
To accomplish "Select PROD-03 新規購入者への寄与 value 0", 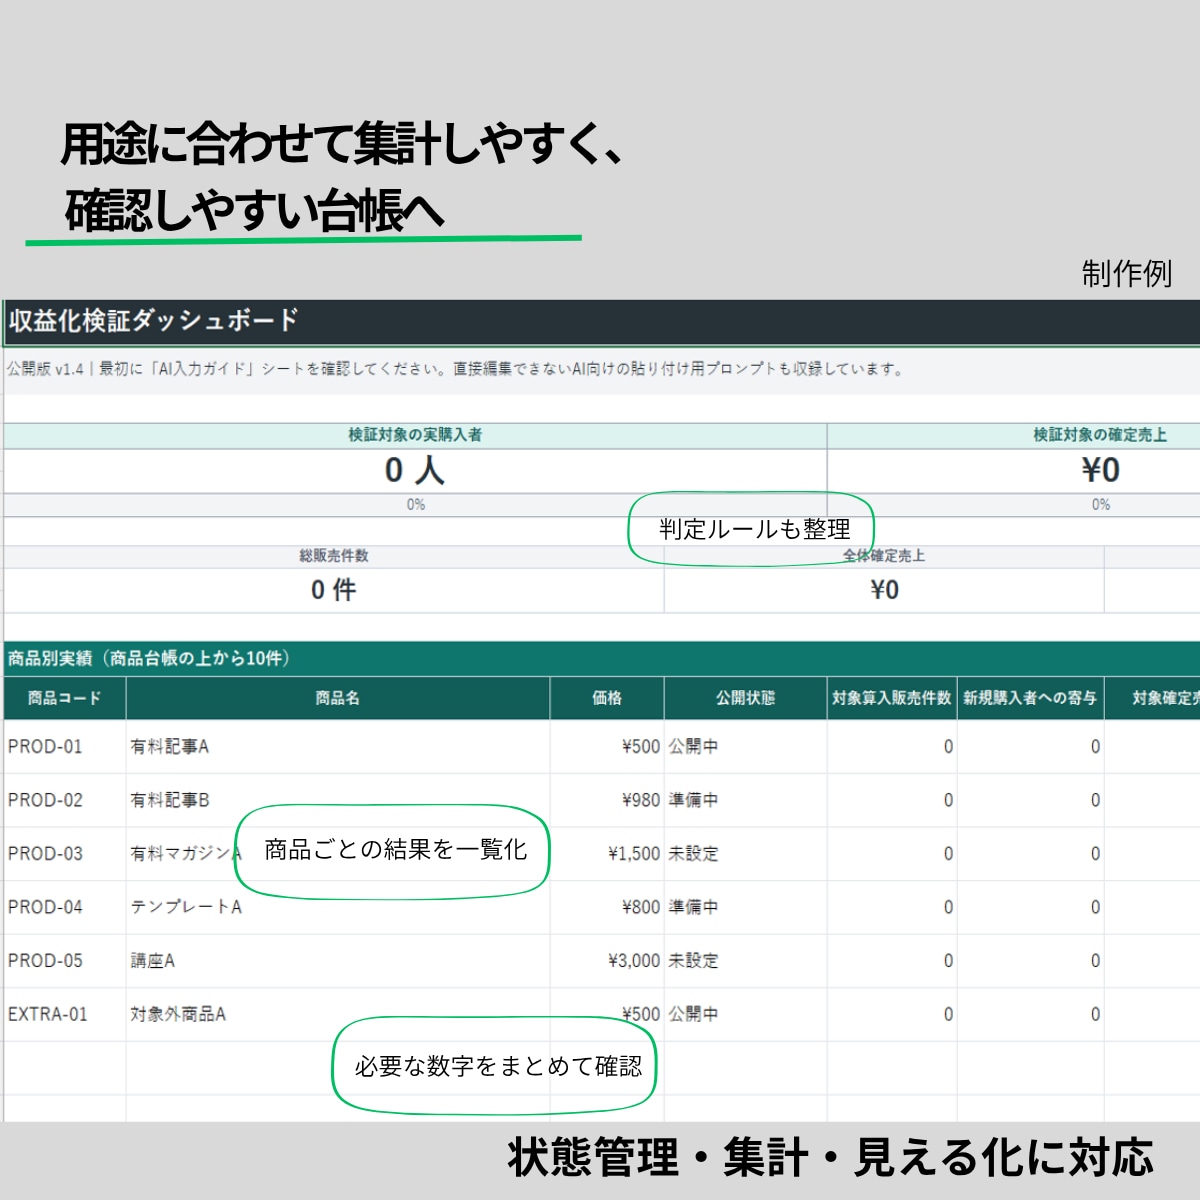I will (x=1031, y=854).
